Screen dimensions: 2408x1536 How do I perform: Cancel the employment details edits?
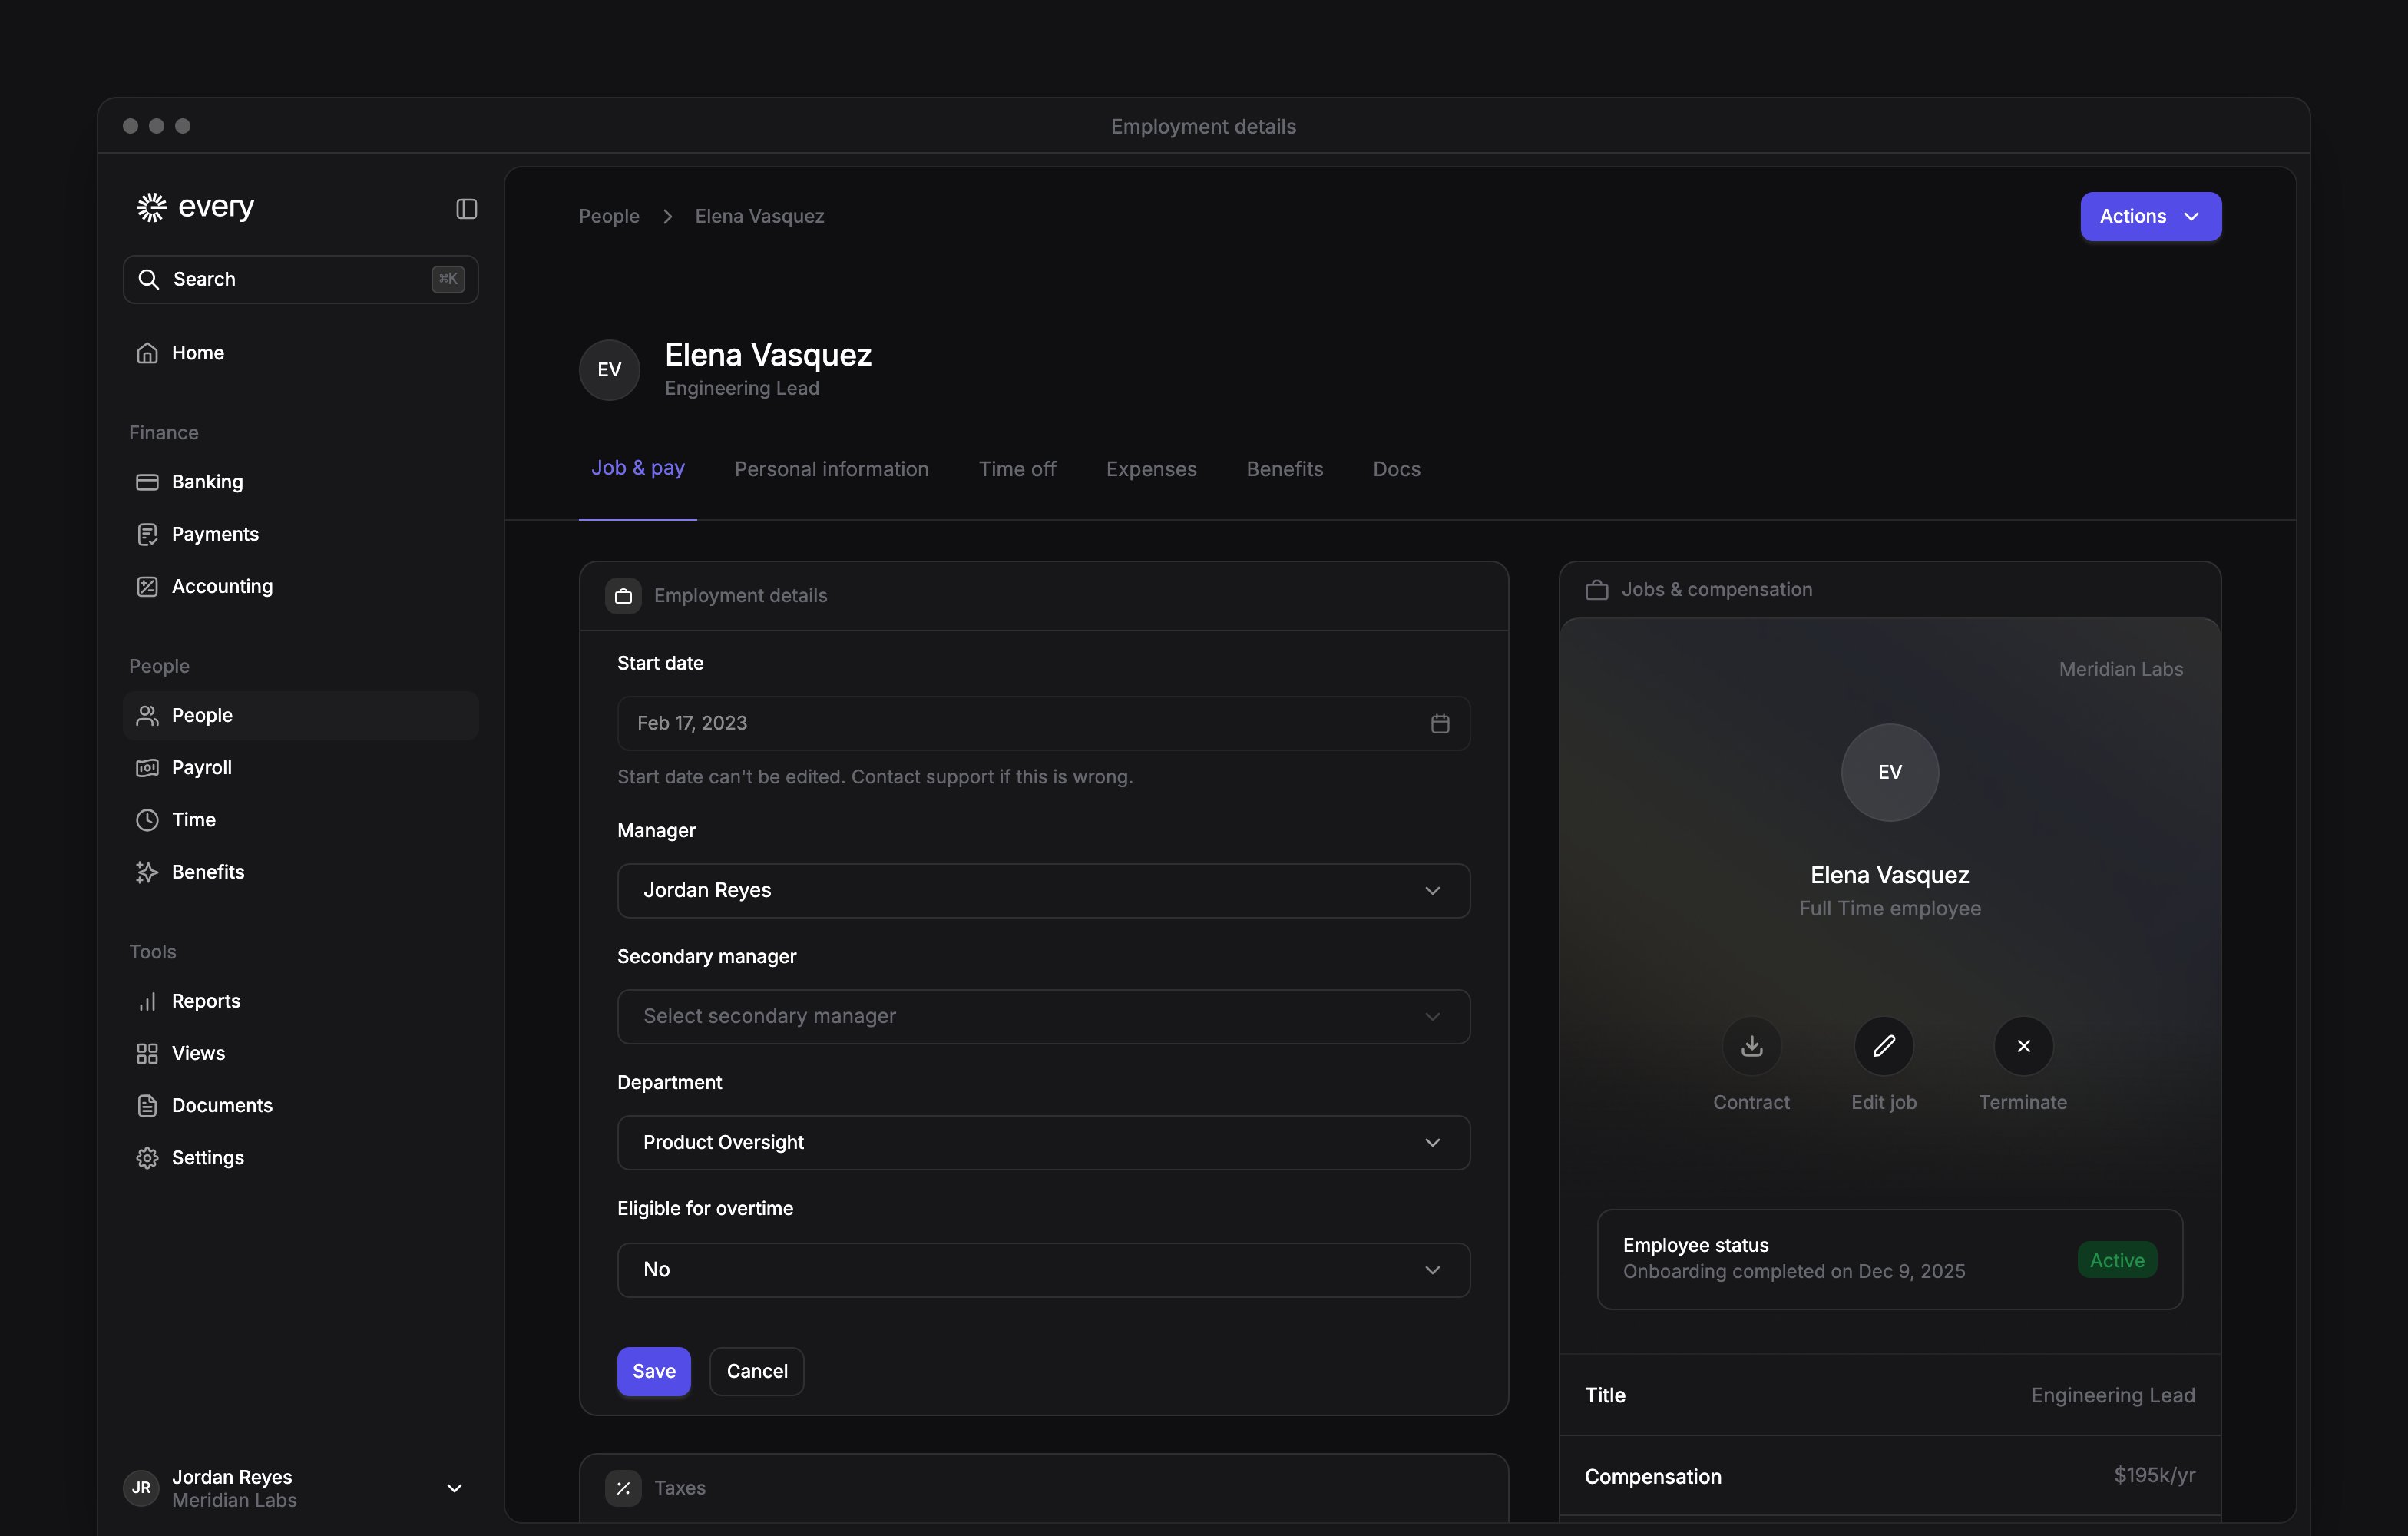(756, 1371)
